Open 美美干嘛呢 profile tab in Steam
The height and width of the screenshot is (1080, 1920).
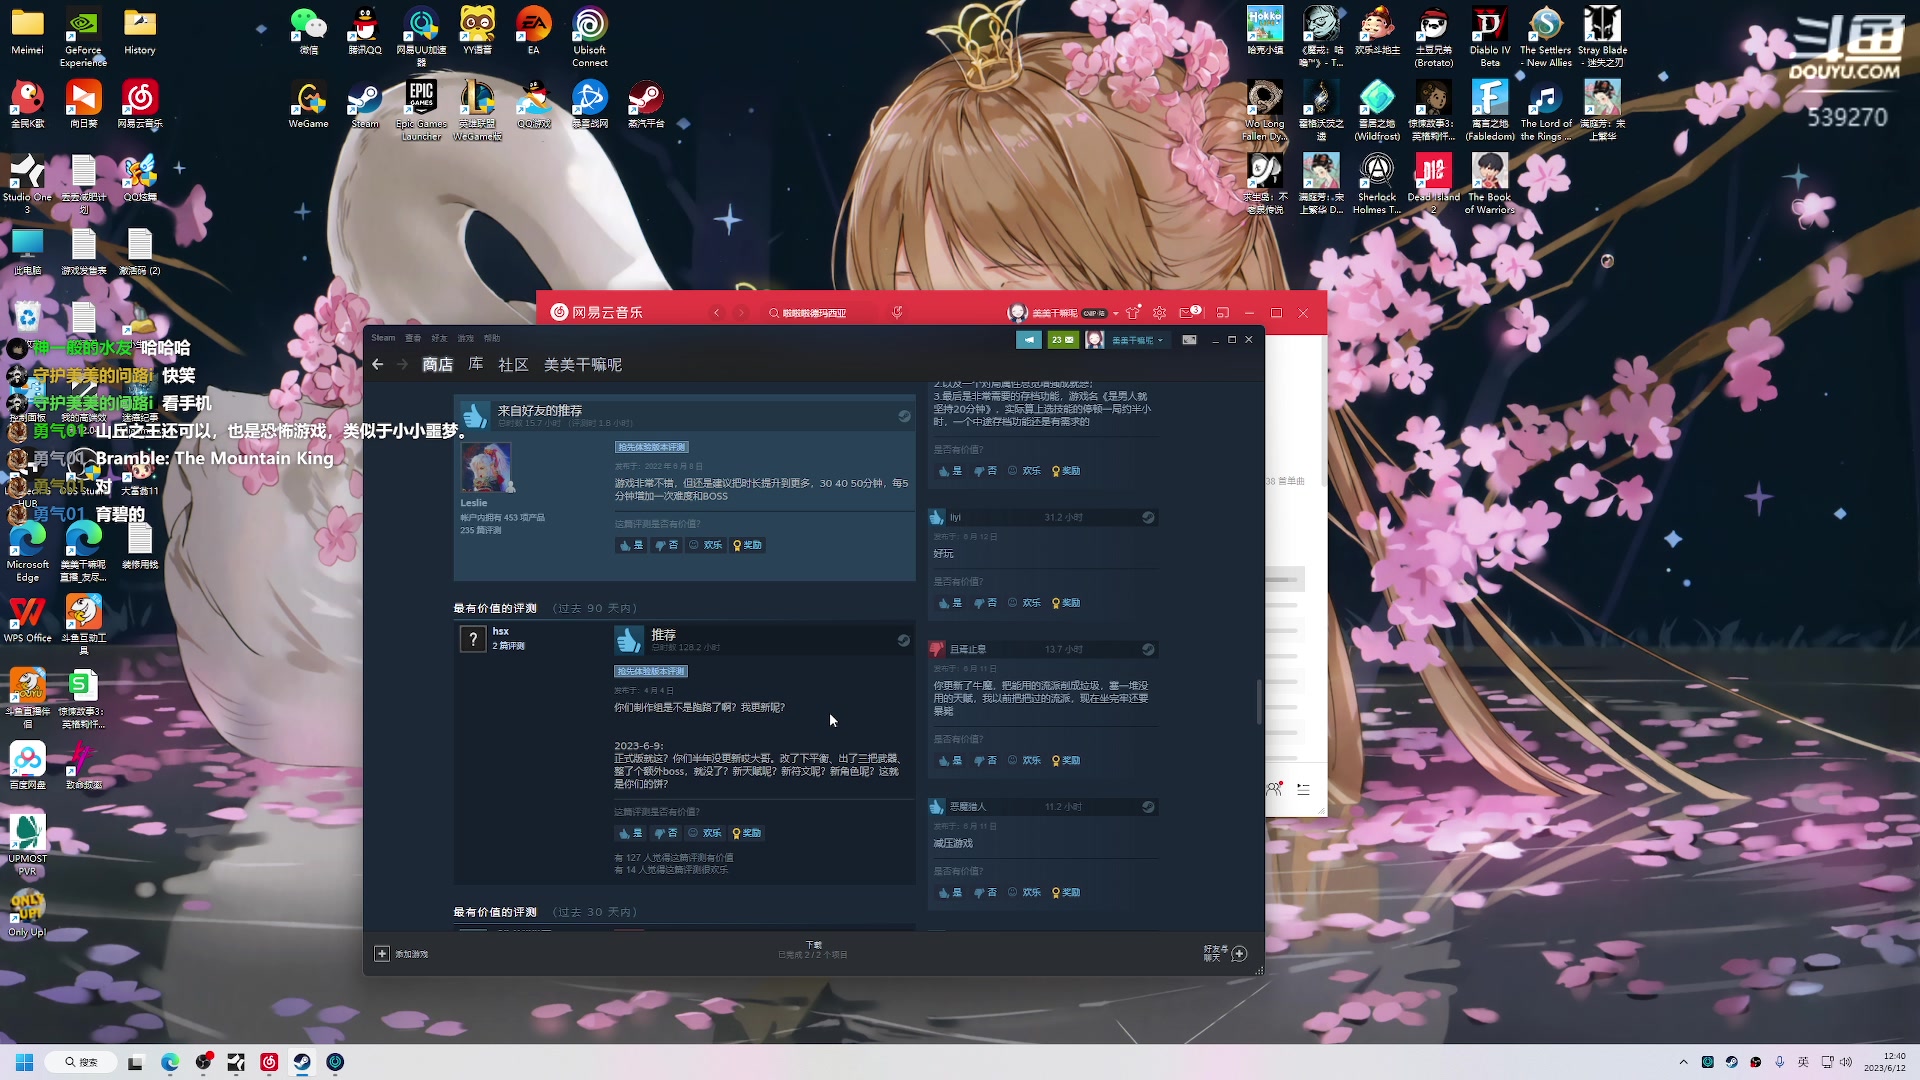pyautogui.click(x=583, y=365)
